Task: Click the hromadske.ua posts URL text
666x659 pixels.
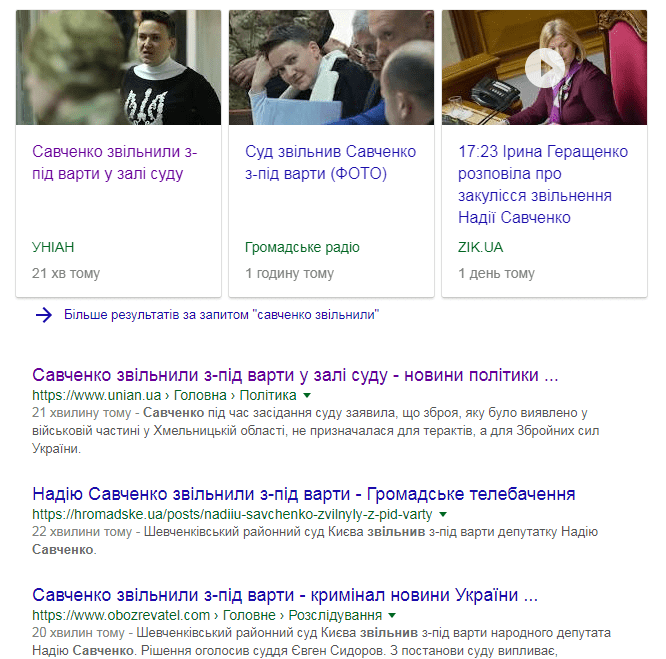Action: tap(232, 514)
